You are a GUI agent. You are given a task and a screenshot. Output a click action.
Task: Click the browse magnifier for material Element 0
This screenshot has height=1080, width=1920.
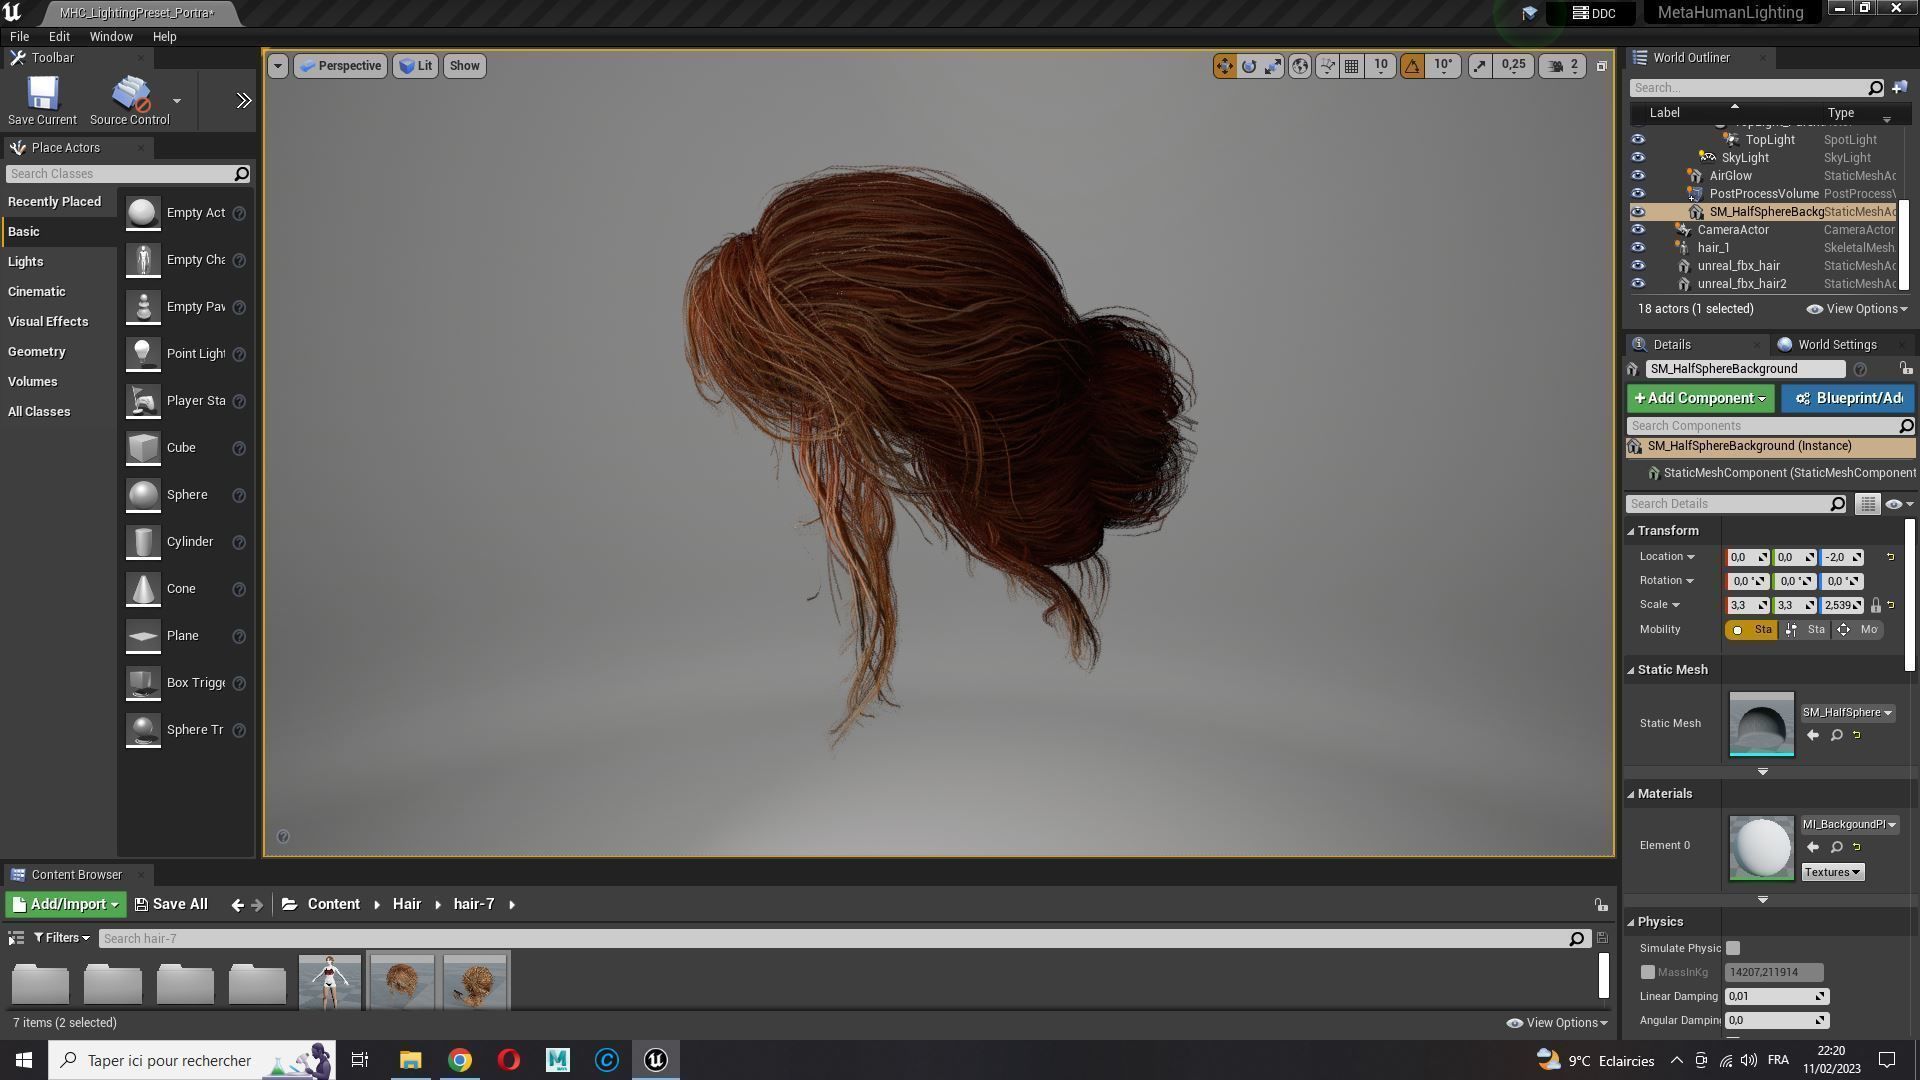1836,848
